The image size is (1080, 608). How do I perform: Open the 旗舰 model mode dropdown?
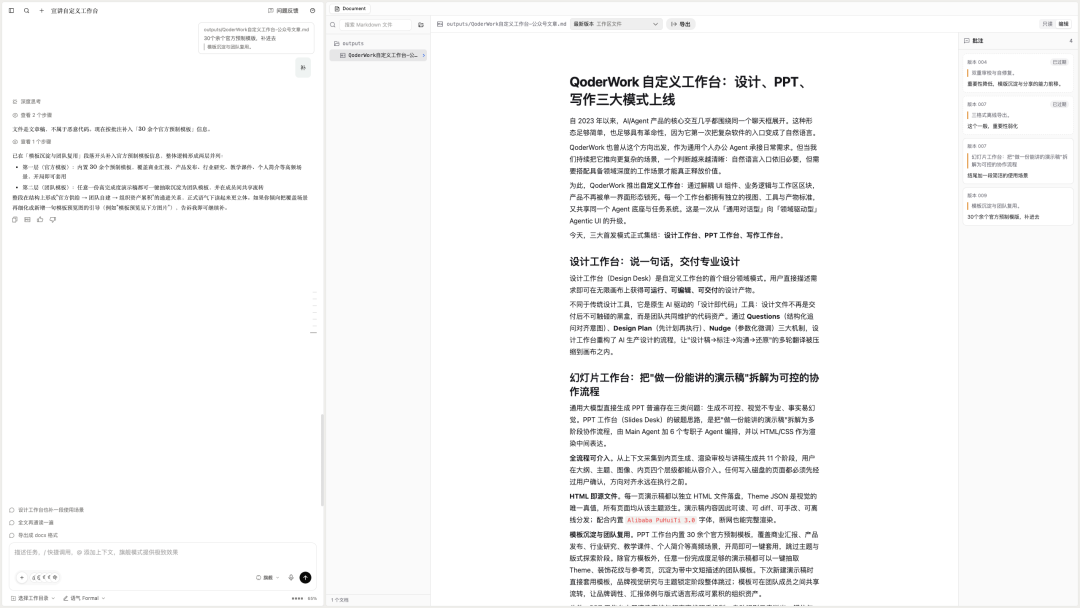pyautogui.click(x=268, y=578)
